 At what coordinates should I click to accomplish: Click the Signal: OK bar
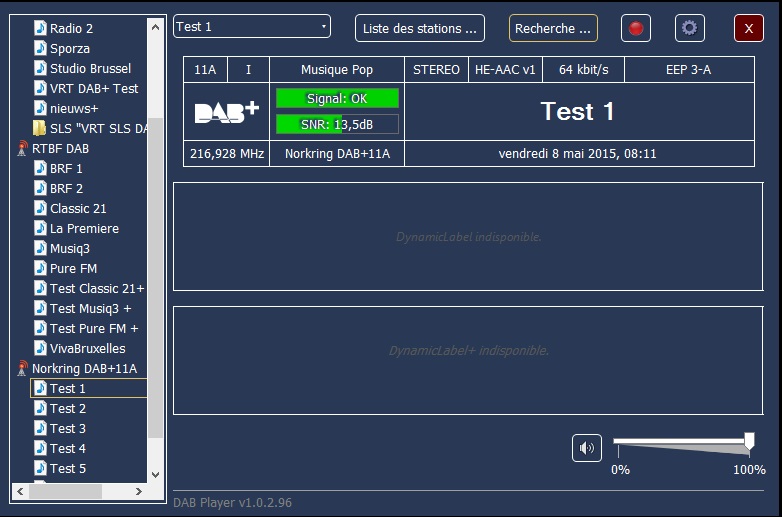coord(337,98)
